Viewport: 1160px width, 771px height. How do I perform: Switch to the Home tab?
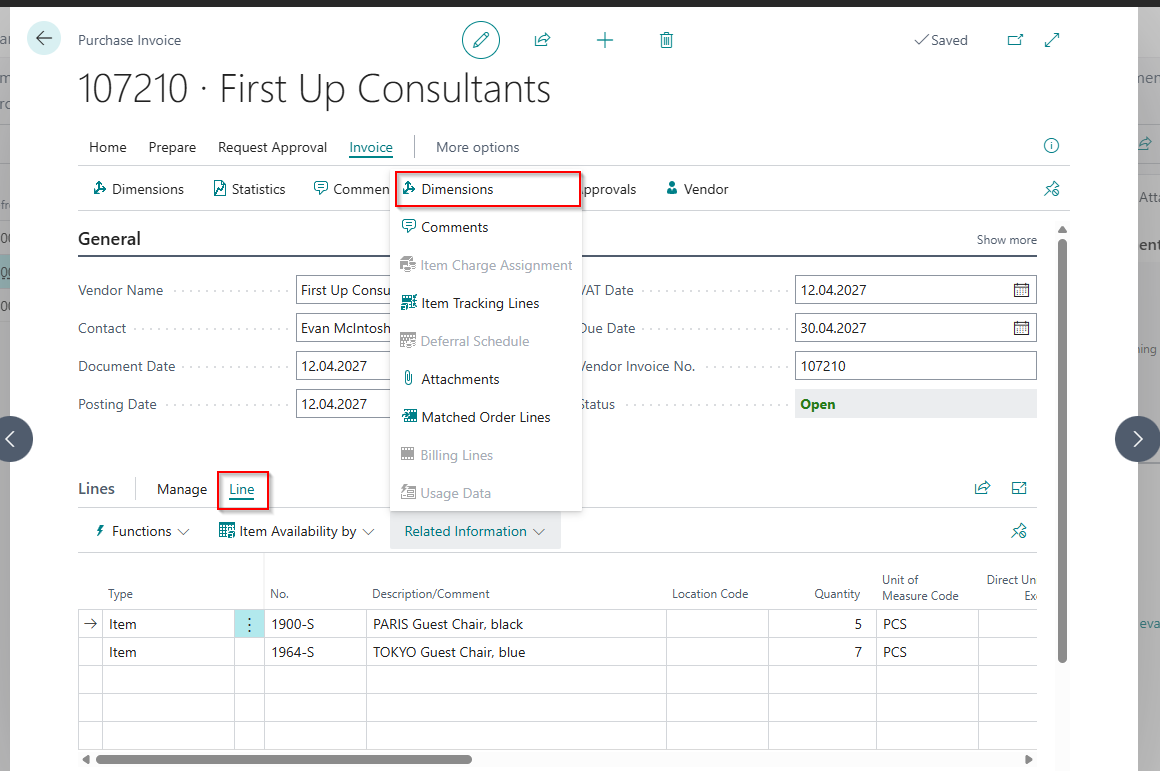point(108,147)
